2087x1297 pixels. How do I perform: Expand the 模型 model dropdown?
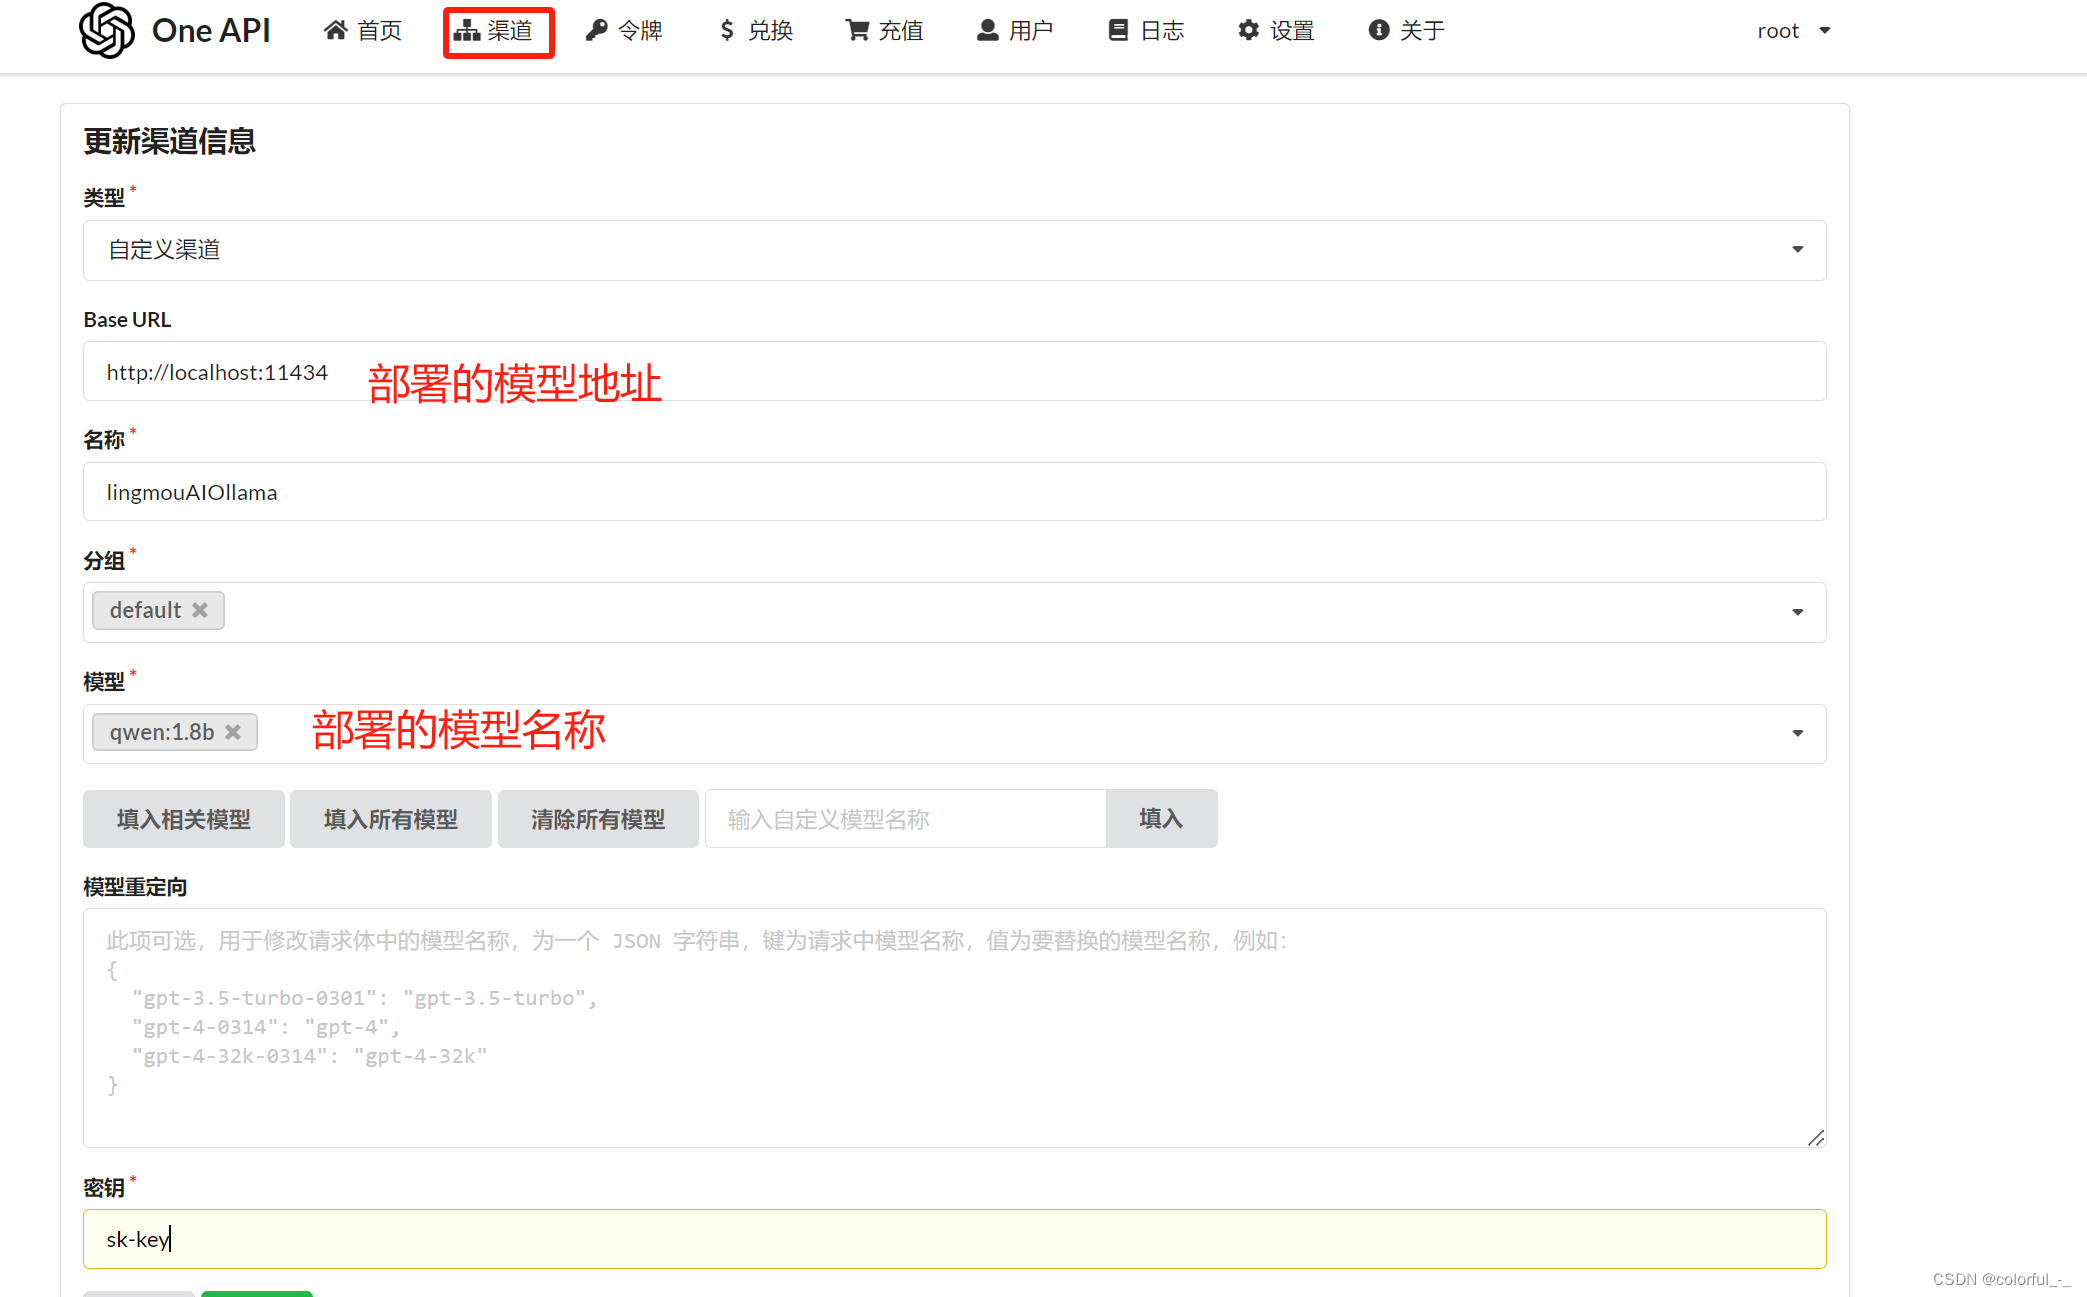coord(1797,732)
